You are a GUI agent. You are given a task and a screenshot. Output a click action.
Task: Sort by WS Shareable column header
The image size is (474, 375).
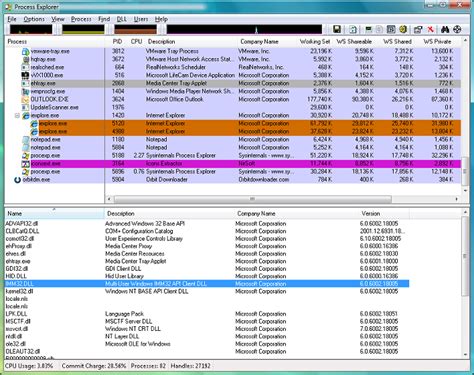coord(354,42)
